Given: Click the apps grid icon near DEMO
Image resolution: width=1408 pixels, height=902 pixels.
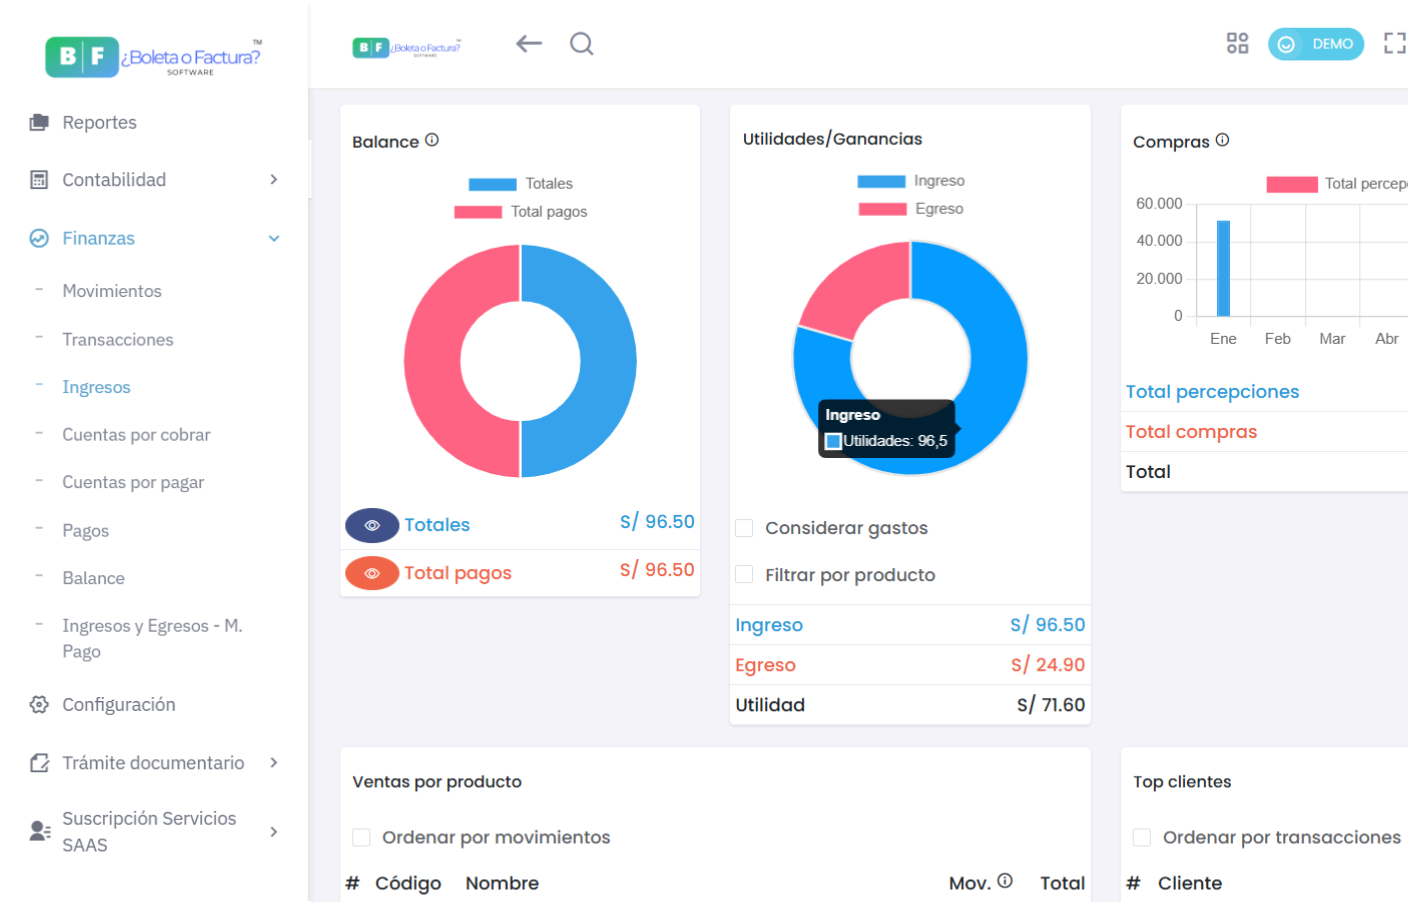Looking at the screenshot, I should click(1237, 43).
